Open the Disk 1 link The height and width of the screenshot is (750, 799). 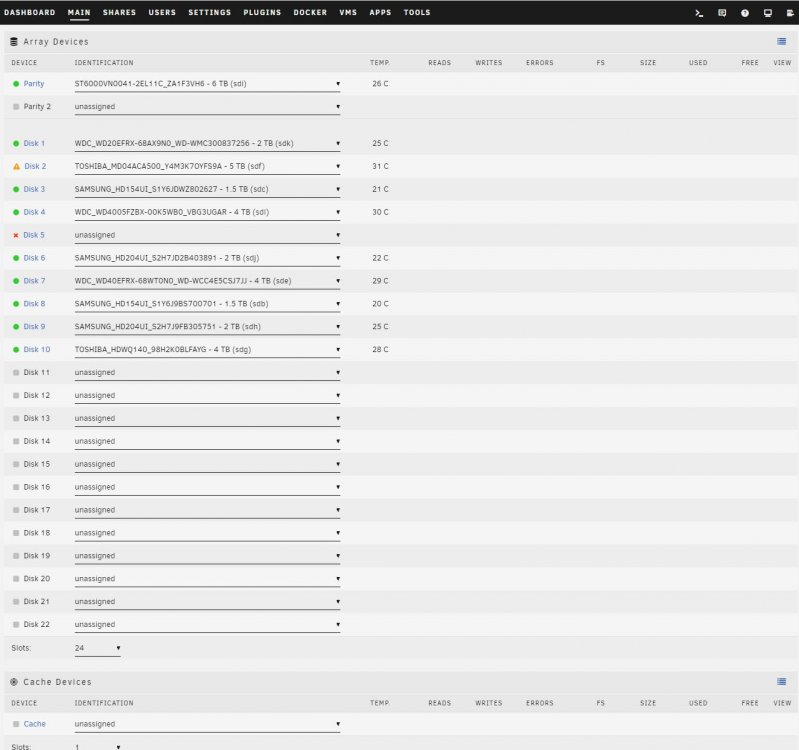click(34, 143)
